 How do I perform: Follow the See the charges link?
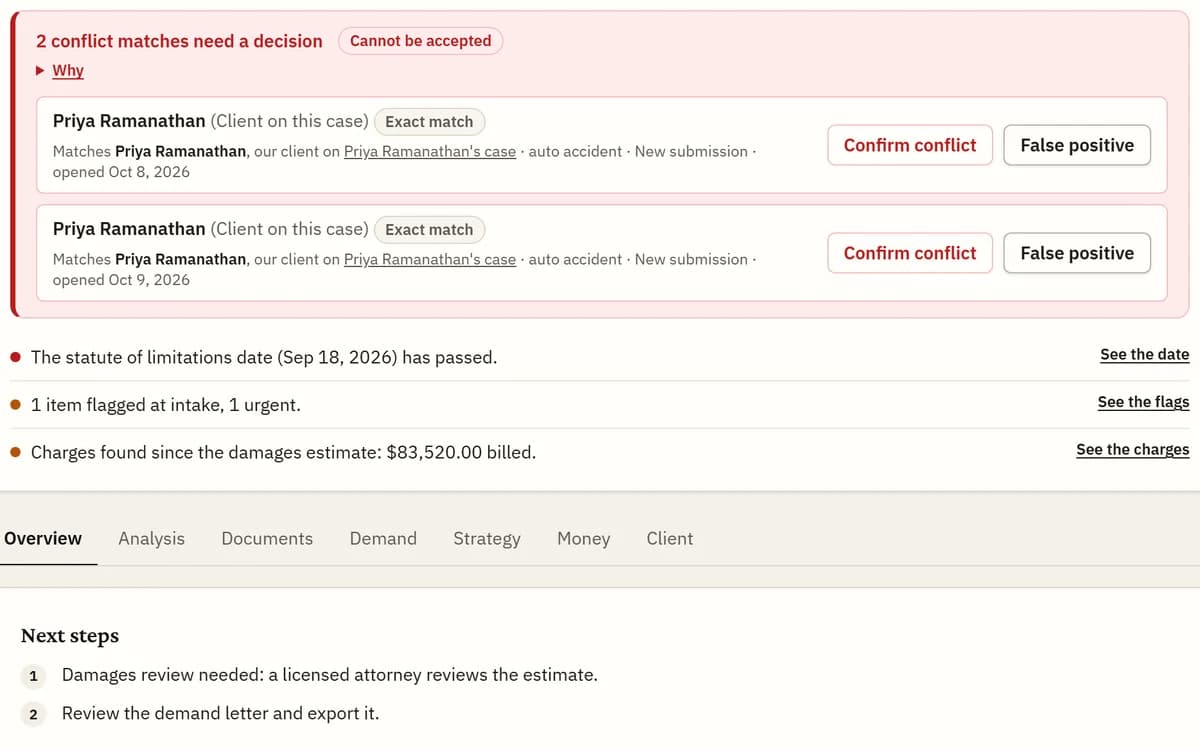click(1133, 450)
